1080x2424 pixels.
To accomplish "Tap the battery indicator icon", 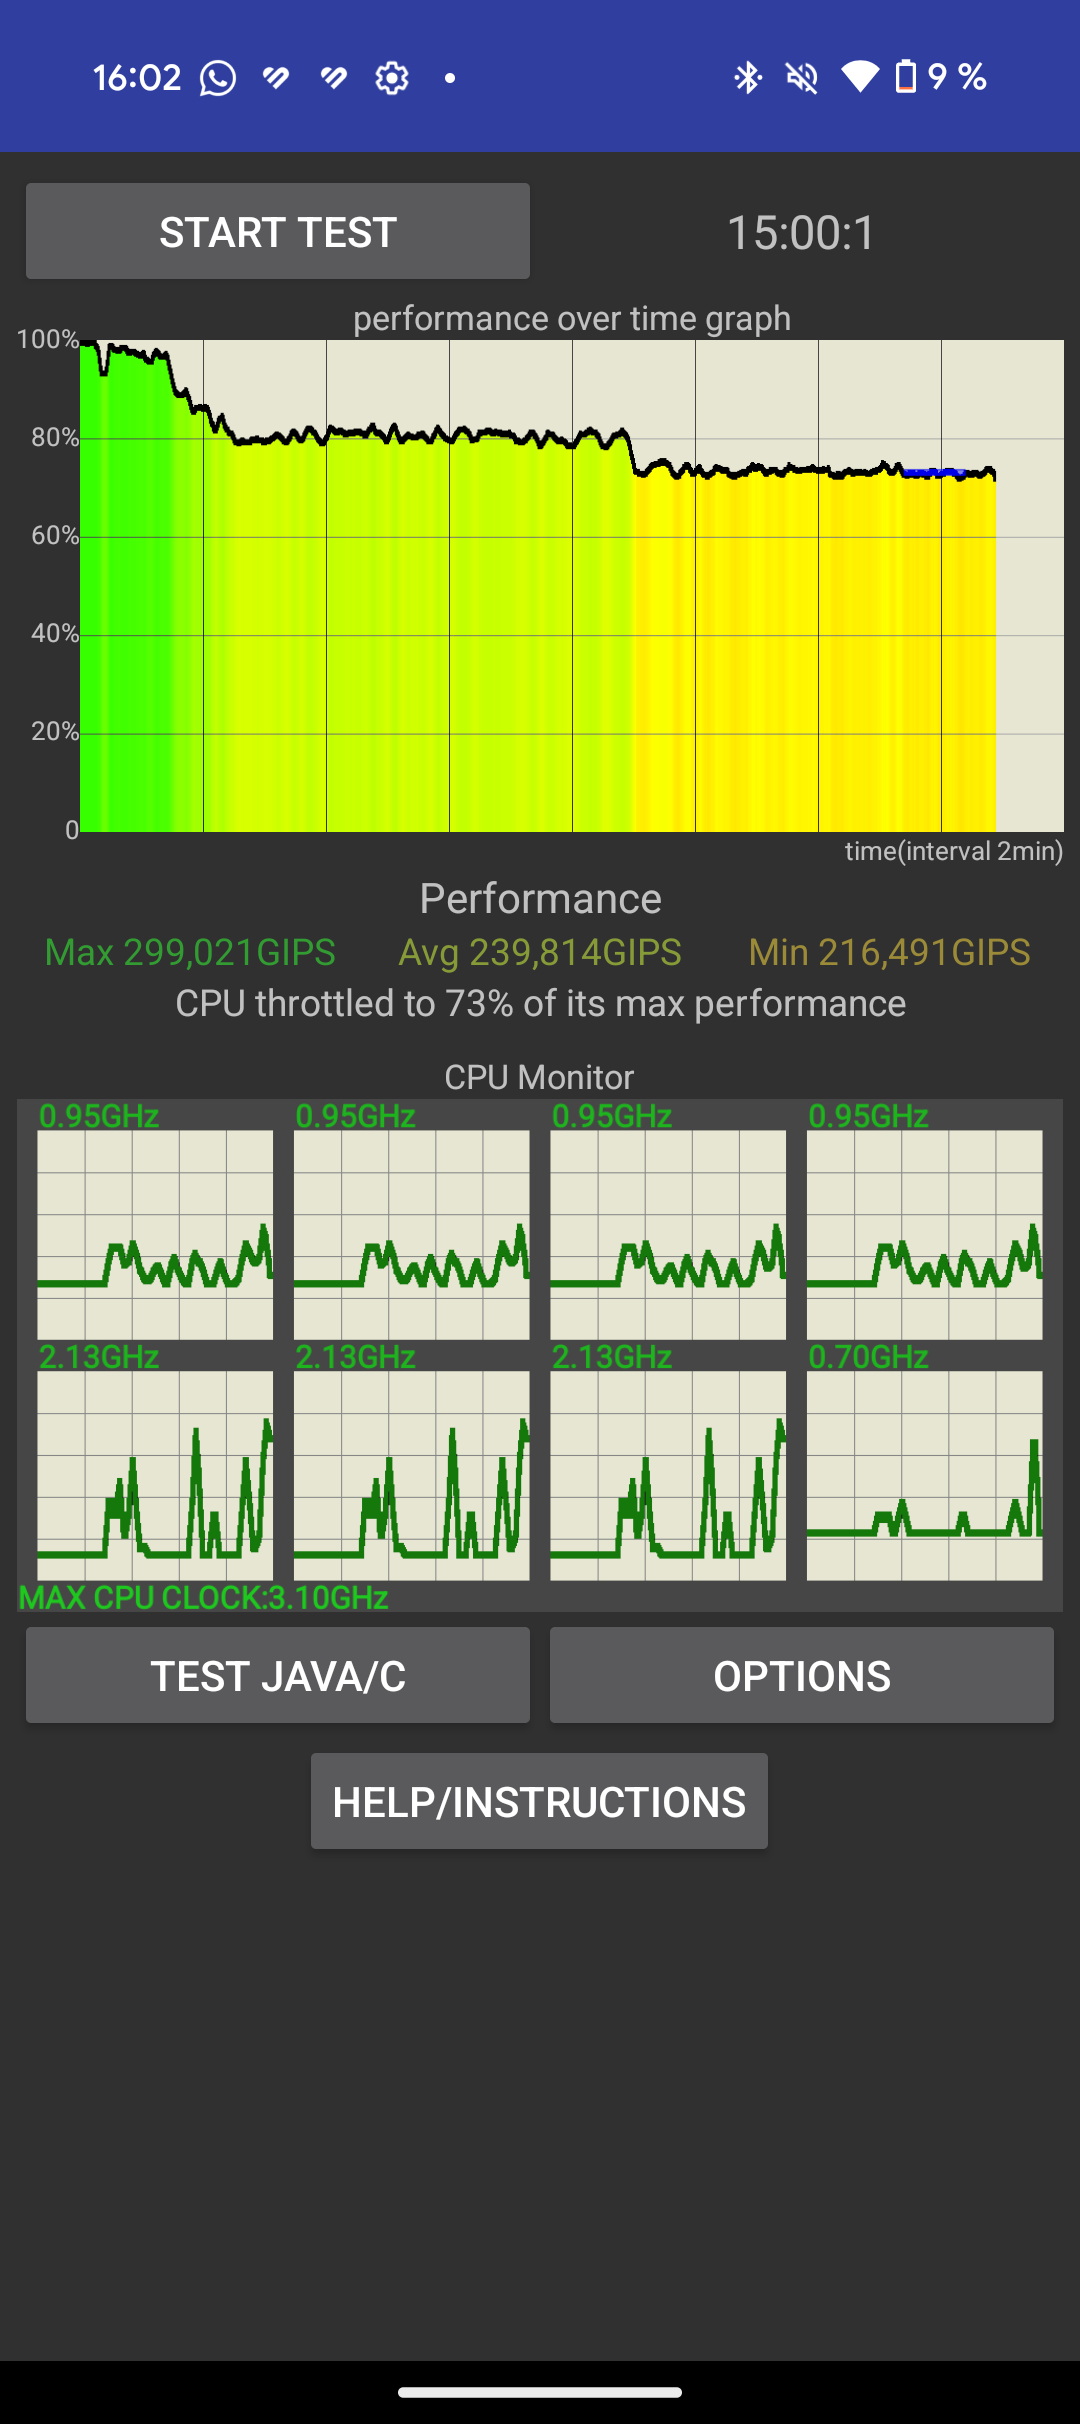I will [x=905, y=77].
